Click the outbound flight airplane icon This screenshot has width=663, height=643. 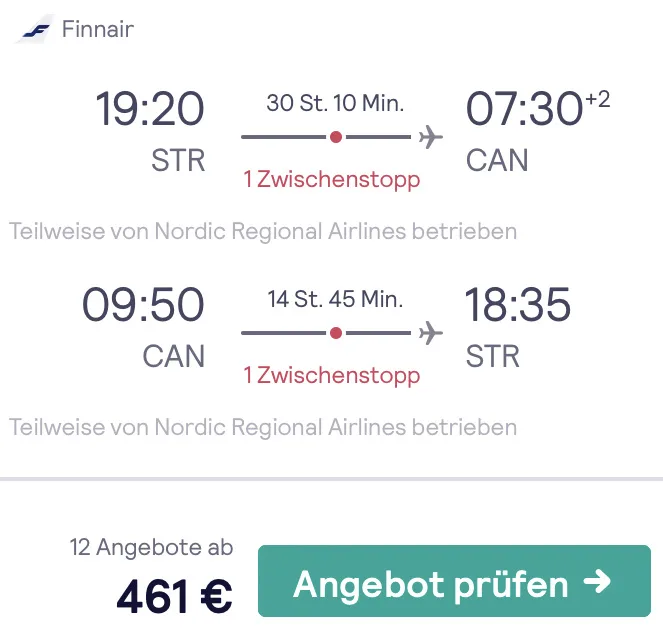431,136
